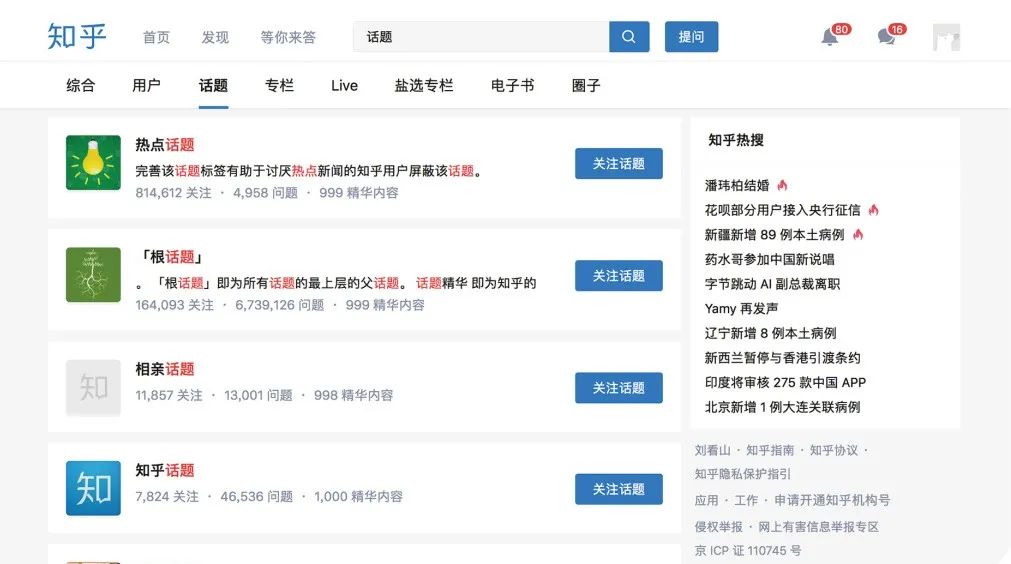Open the 「根话题」 title link

[x=171, y=257]
